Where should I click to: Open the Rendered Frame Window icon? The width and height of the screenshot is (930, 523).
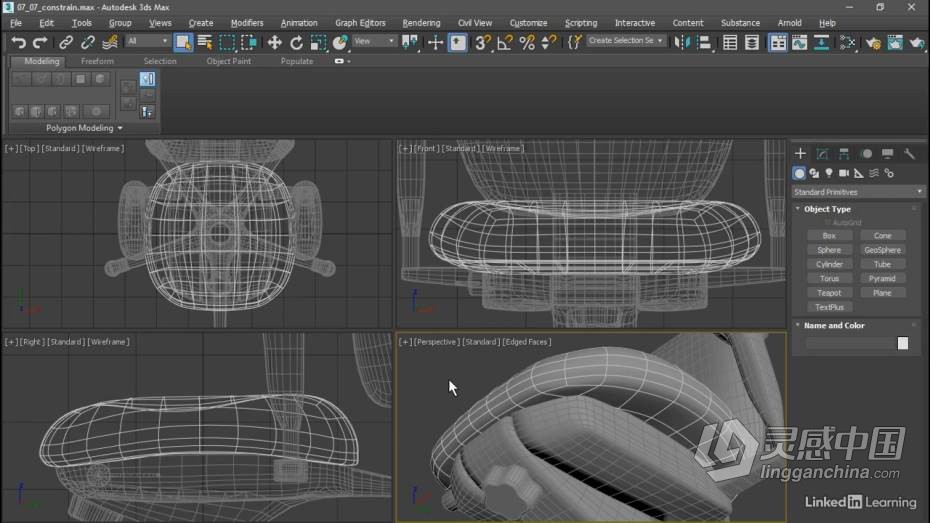click(895, 42)
